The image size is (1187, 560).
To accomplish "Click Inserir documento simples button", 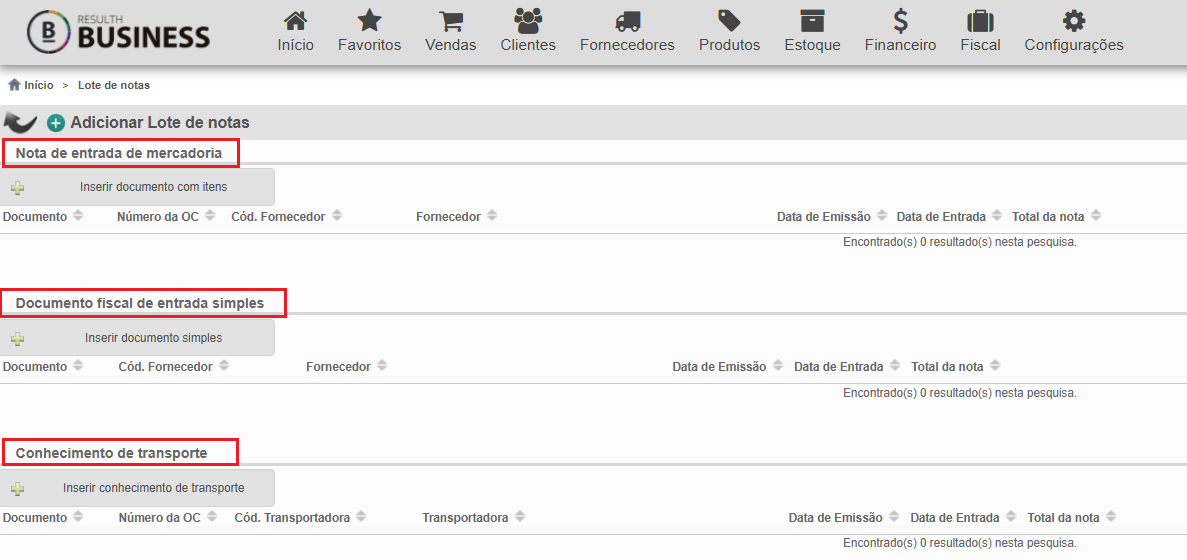I will tap(137, 338).
